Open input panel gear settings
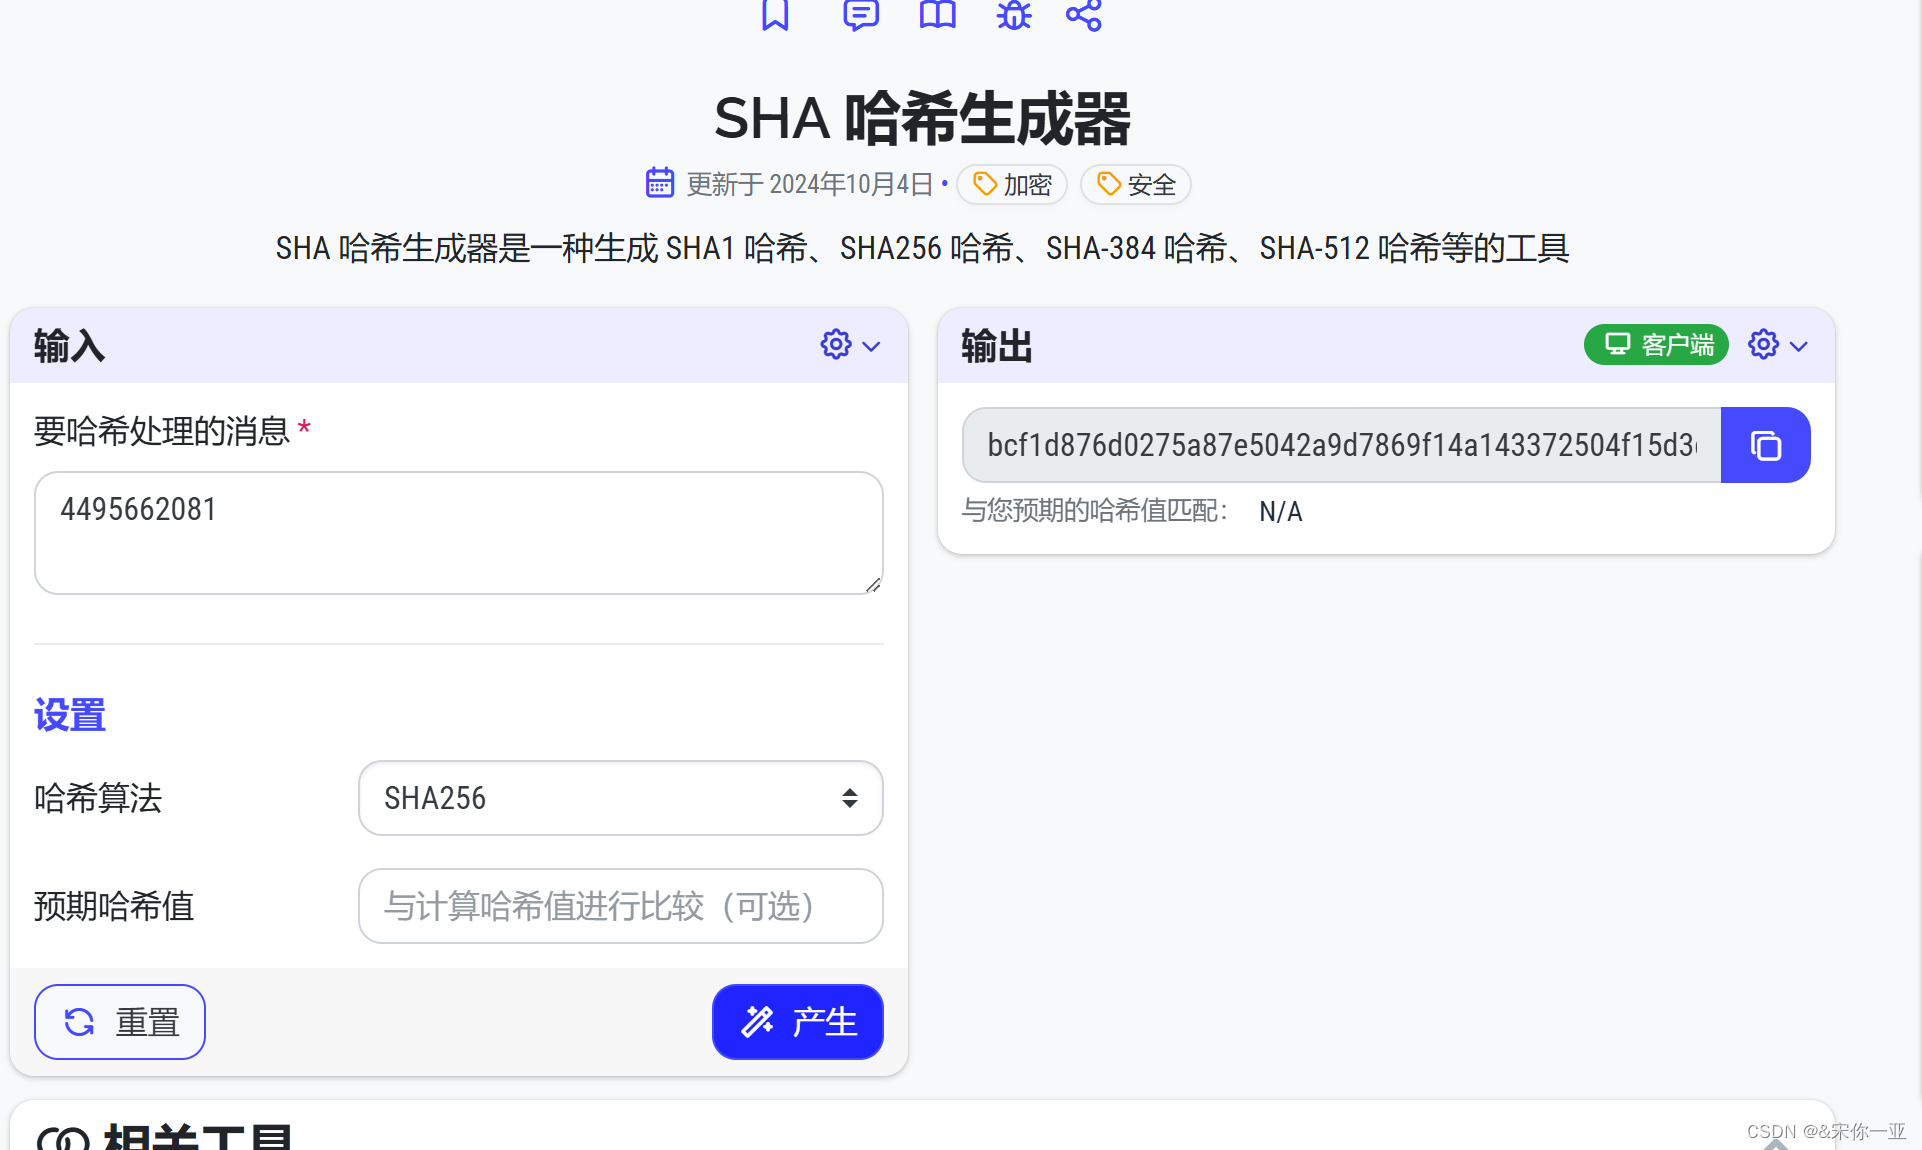The height and width of the screenshot is (1150, 1922). [836, 345]
